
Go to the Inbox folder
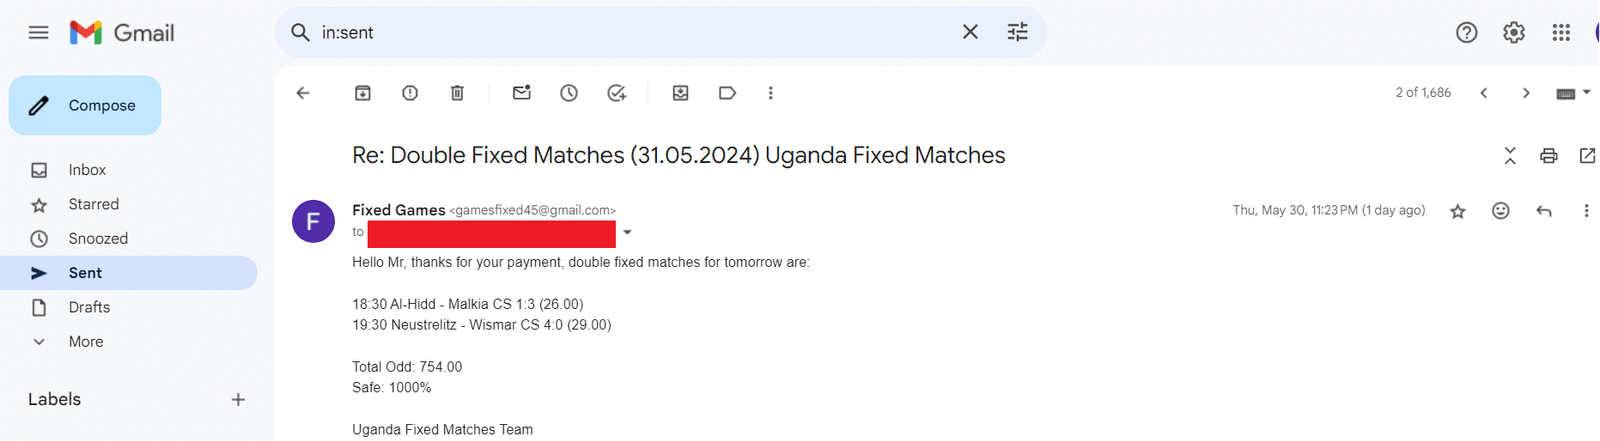click(x=87, y=170)
